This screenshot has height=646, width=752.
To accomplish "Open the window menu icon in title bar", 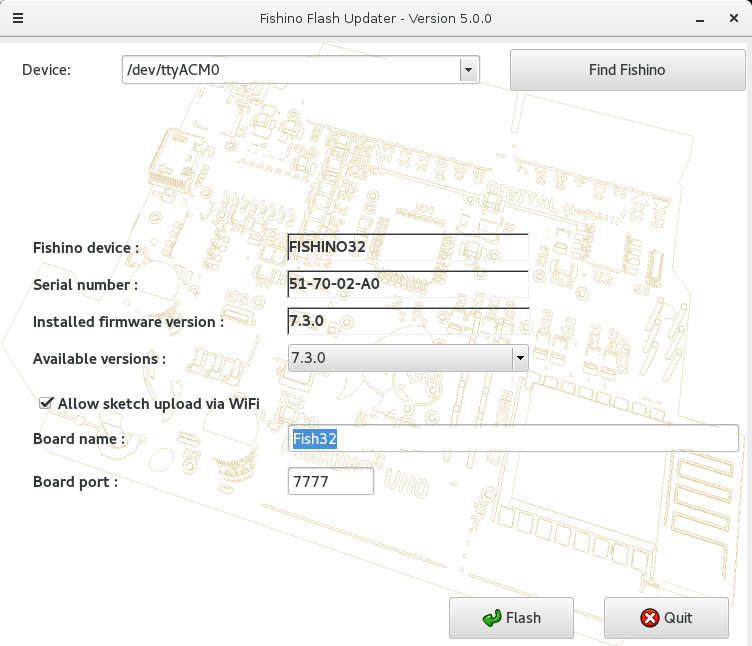I will point(17,18).
